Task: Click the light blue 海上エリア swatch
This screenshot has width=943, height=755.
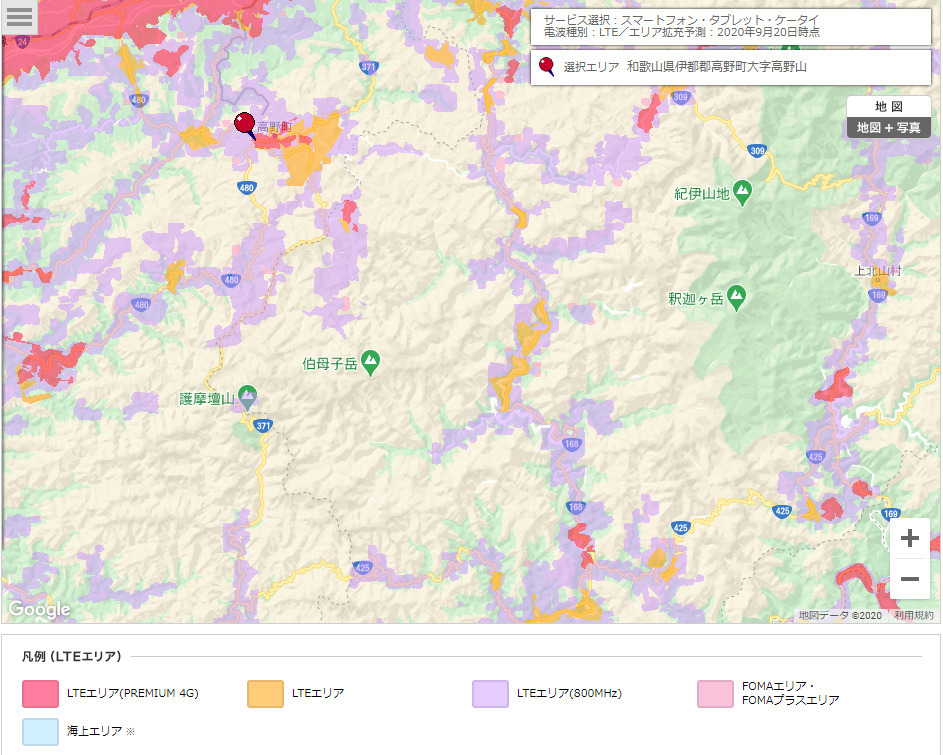Action: point(40,731)
